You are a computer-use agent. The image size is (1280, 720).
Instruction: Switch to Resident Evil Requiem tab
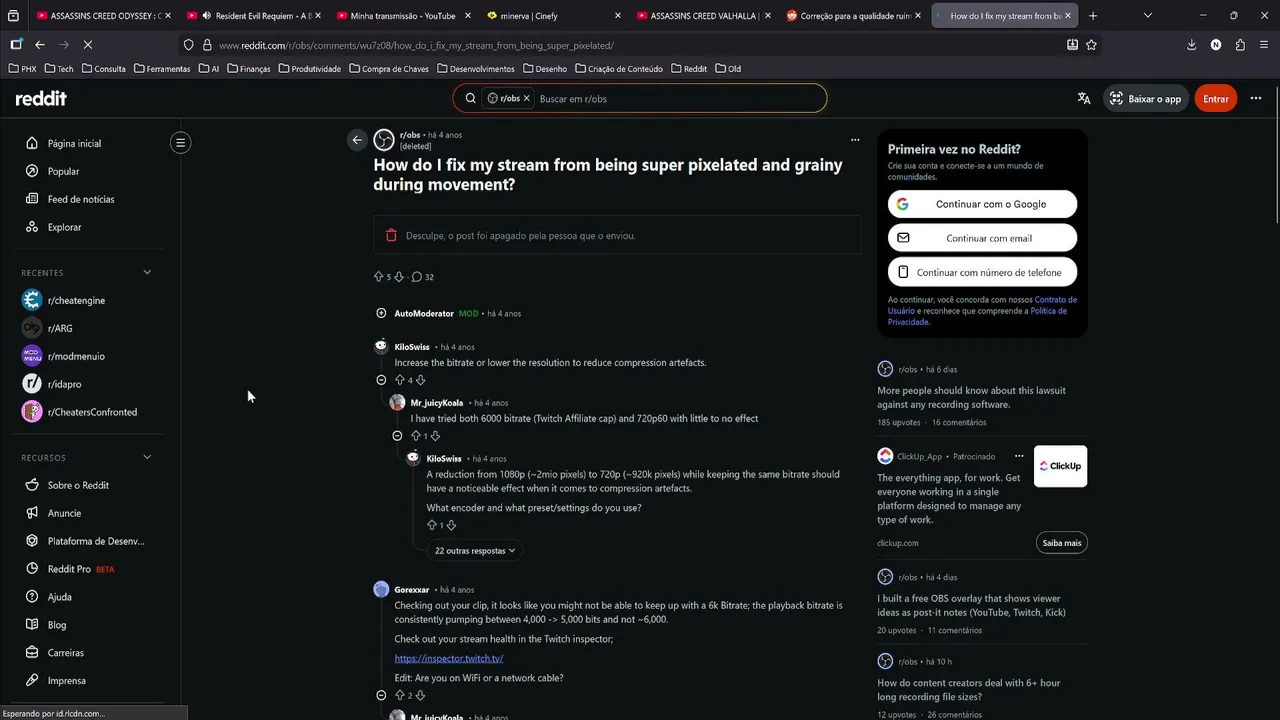click(x=254, y=16)
